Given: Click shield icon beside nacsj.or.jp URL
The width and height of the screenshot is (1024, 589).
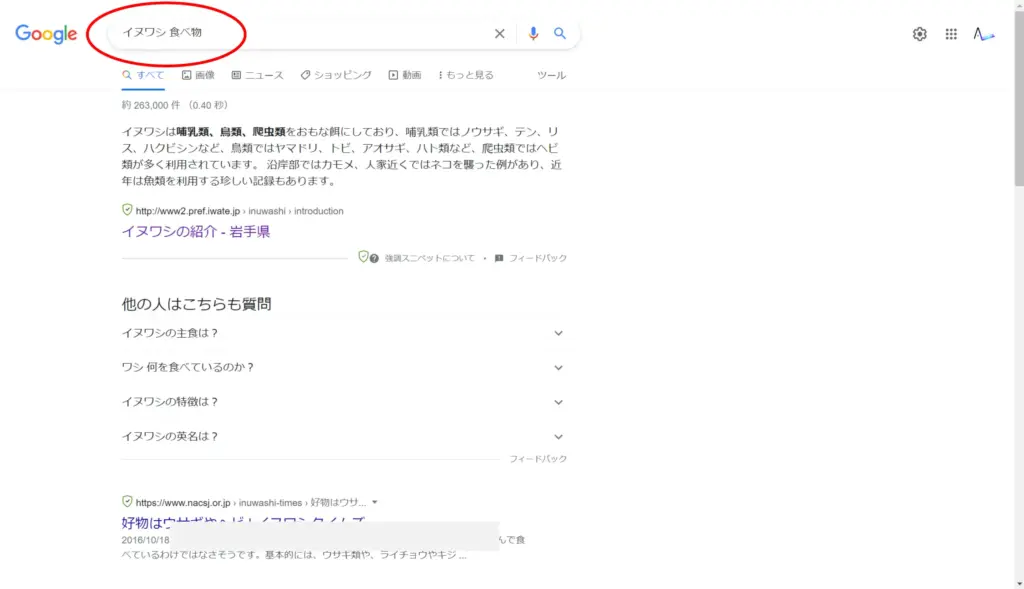Looking at the screenshot, I should [127, 501].
